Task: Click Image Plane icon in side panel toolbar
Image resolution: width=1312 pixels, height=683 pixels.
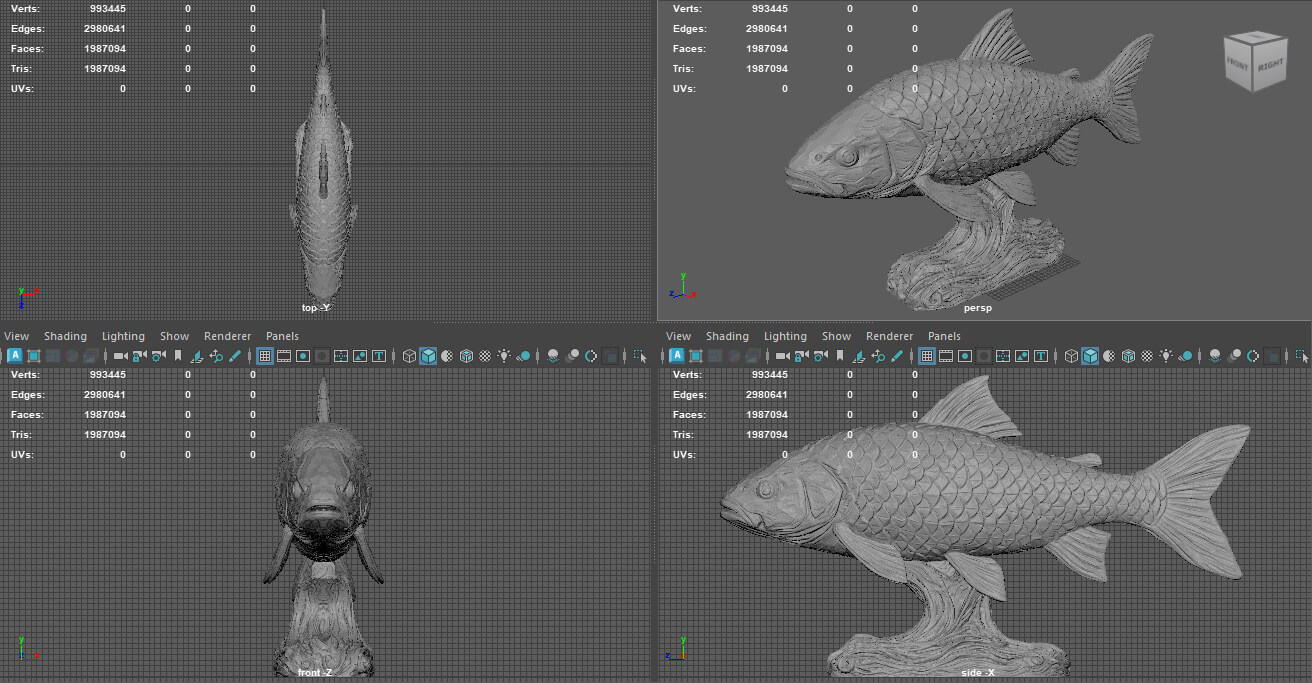Action: pos(859,355)
